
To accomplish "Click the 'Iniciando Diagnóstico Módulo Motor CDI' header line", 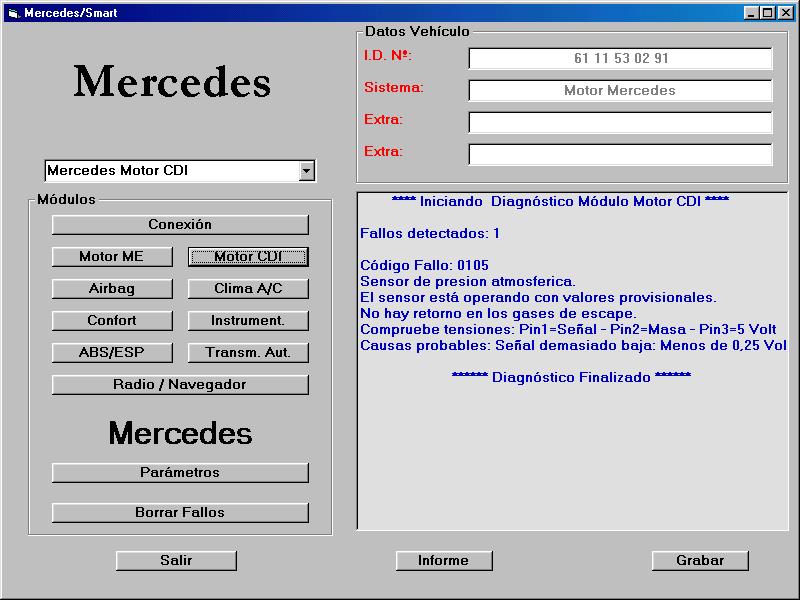I will pos(560,202).
